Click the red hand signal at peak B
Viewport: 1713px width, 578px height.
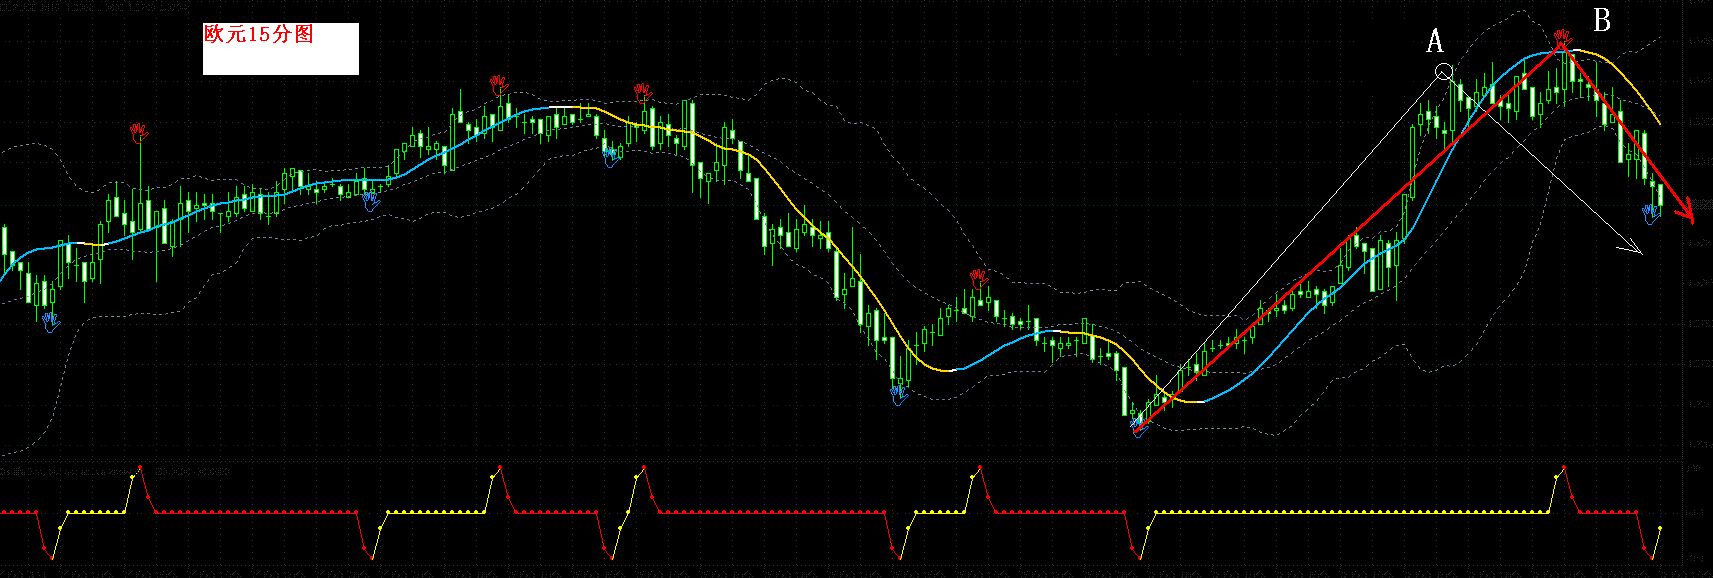(x=1561, y=39)
